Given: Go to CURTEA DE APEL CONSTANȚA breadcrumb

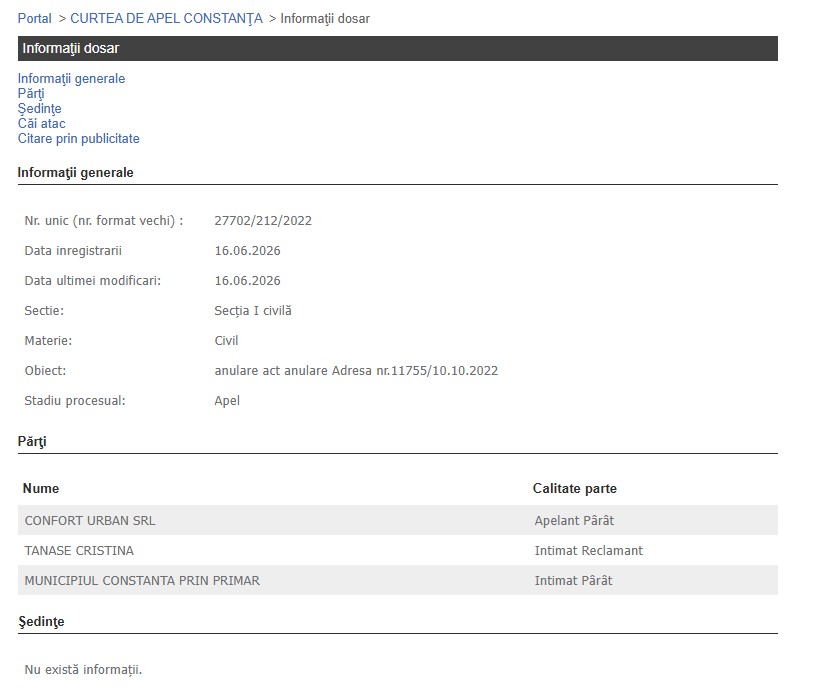Looking at the screenshot, I should point(166,18).
